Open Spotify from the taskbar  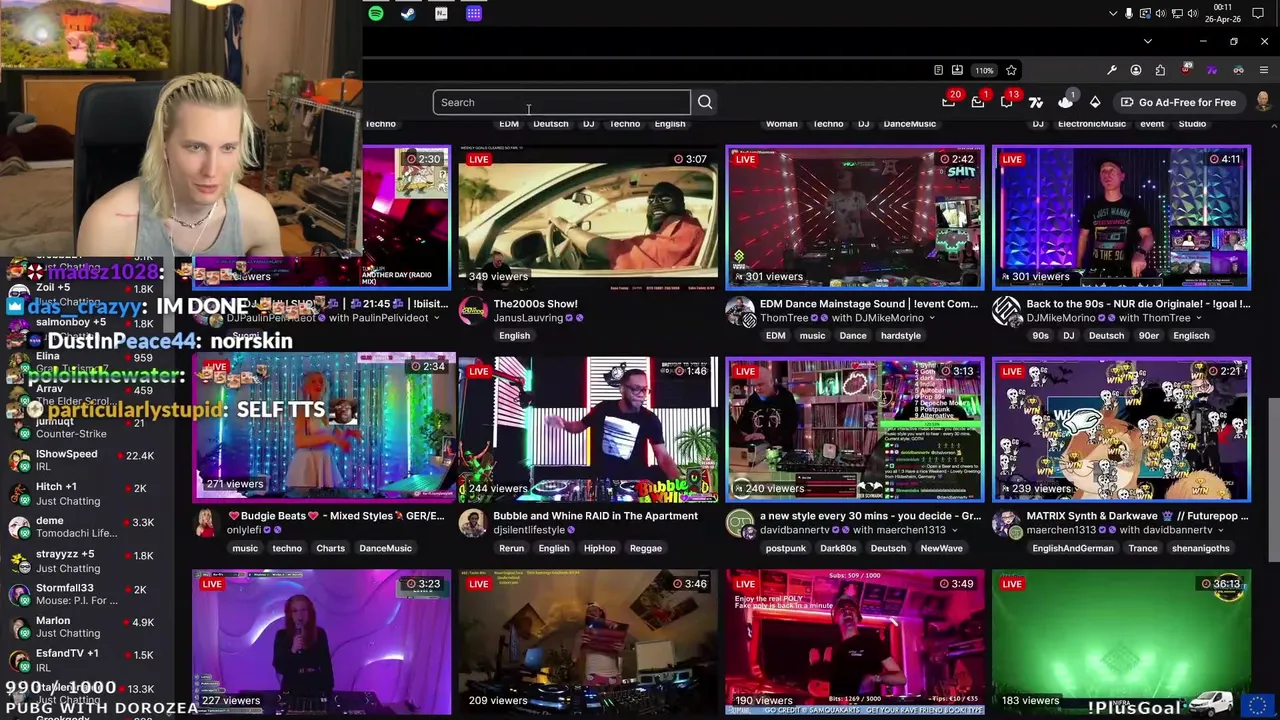pos(376,14)
